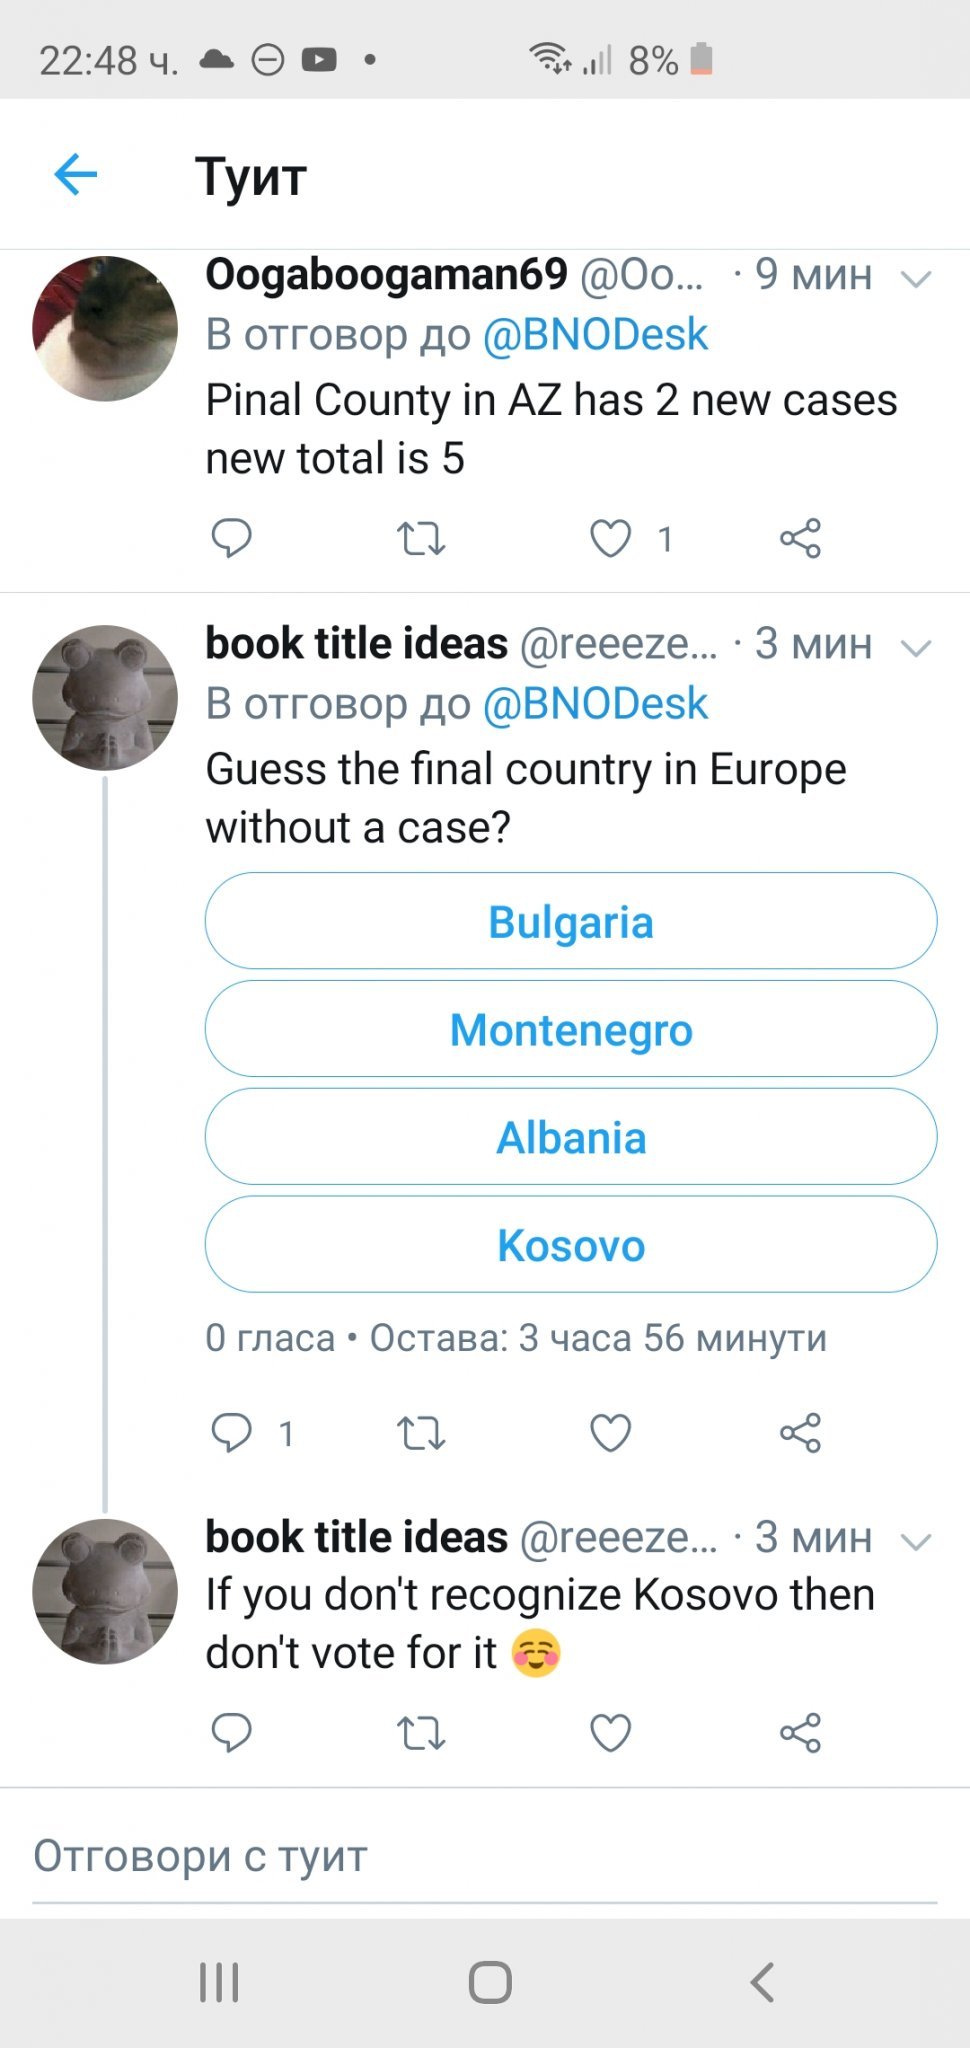
Task: Vote for Bulgaria in the poll
Action: 571,921
